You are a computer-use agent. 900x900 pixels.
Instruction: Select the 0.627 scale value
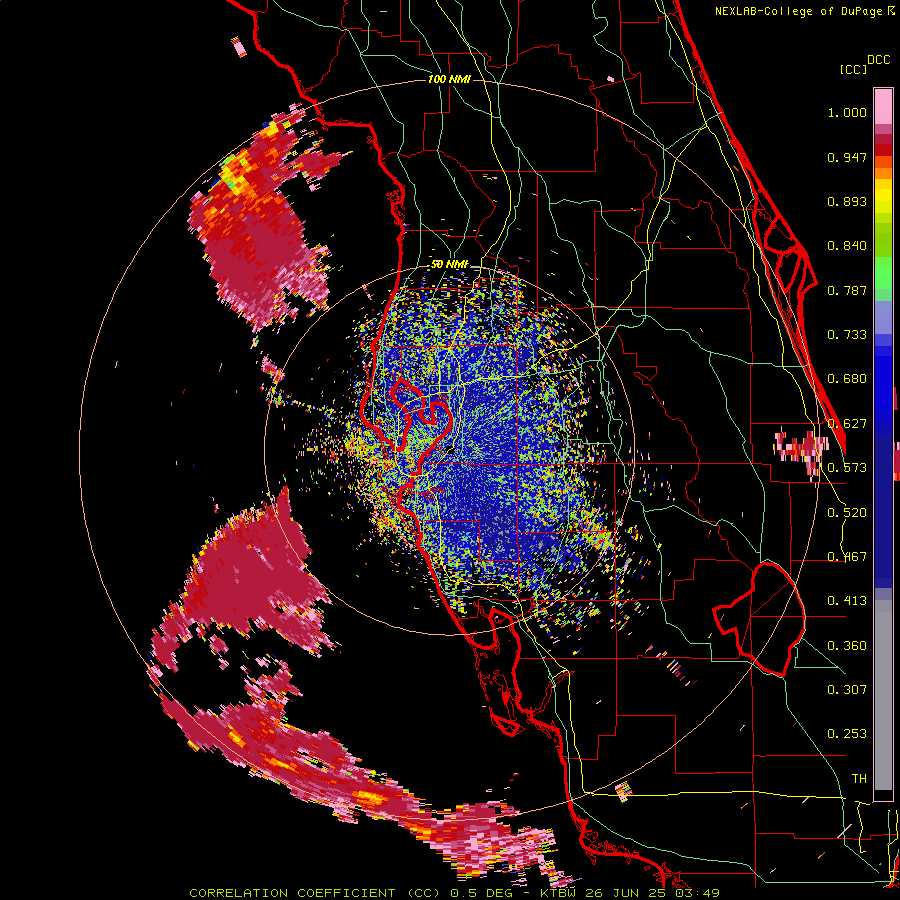tap(847, 424)
